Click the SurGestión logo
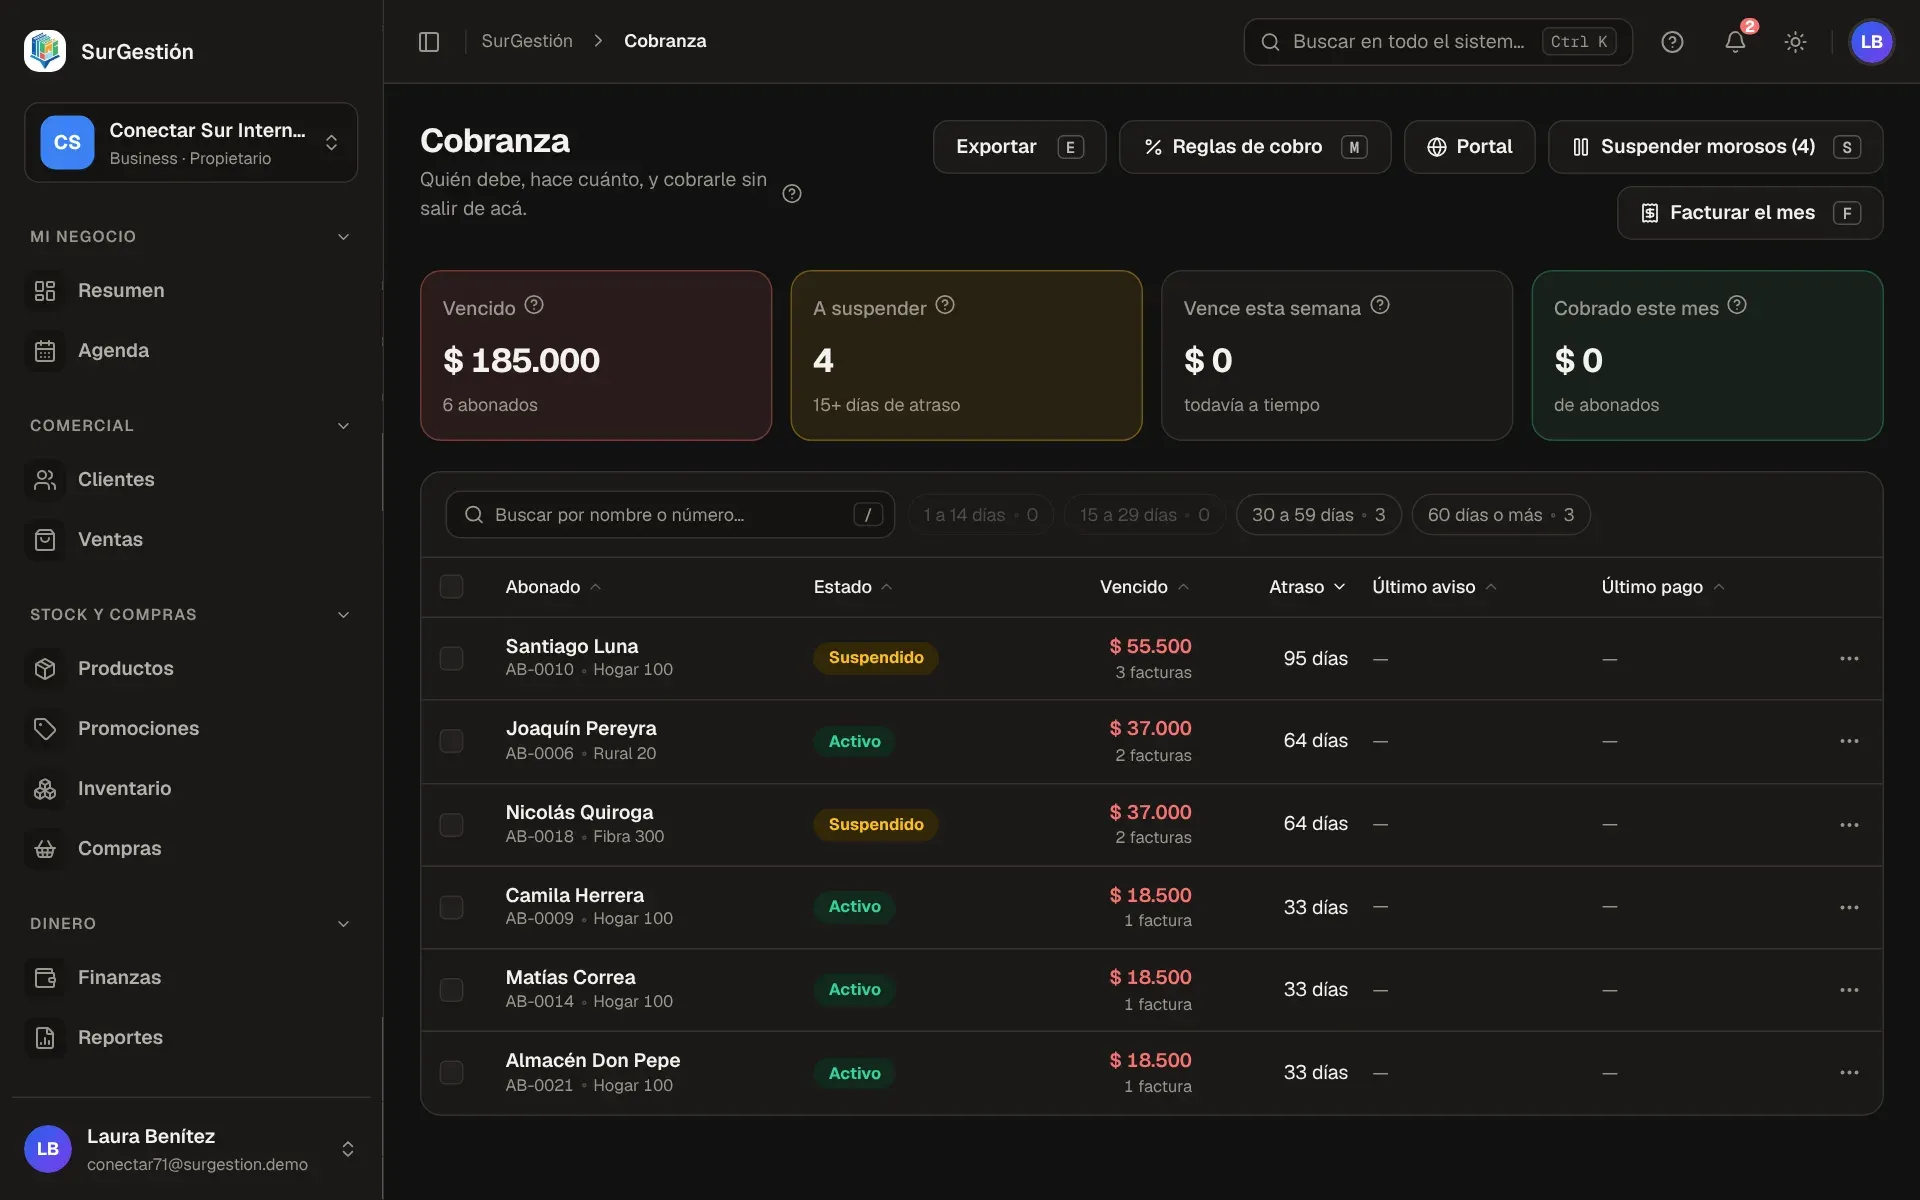 pos(45,51)
